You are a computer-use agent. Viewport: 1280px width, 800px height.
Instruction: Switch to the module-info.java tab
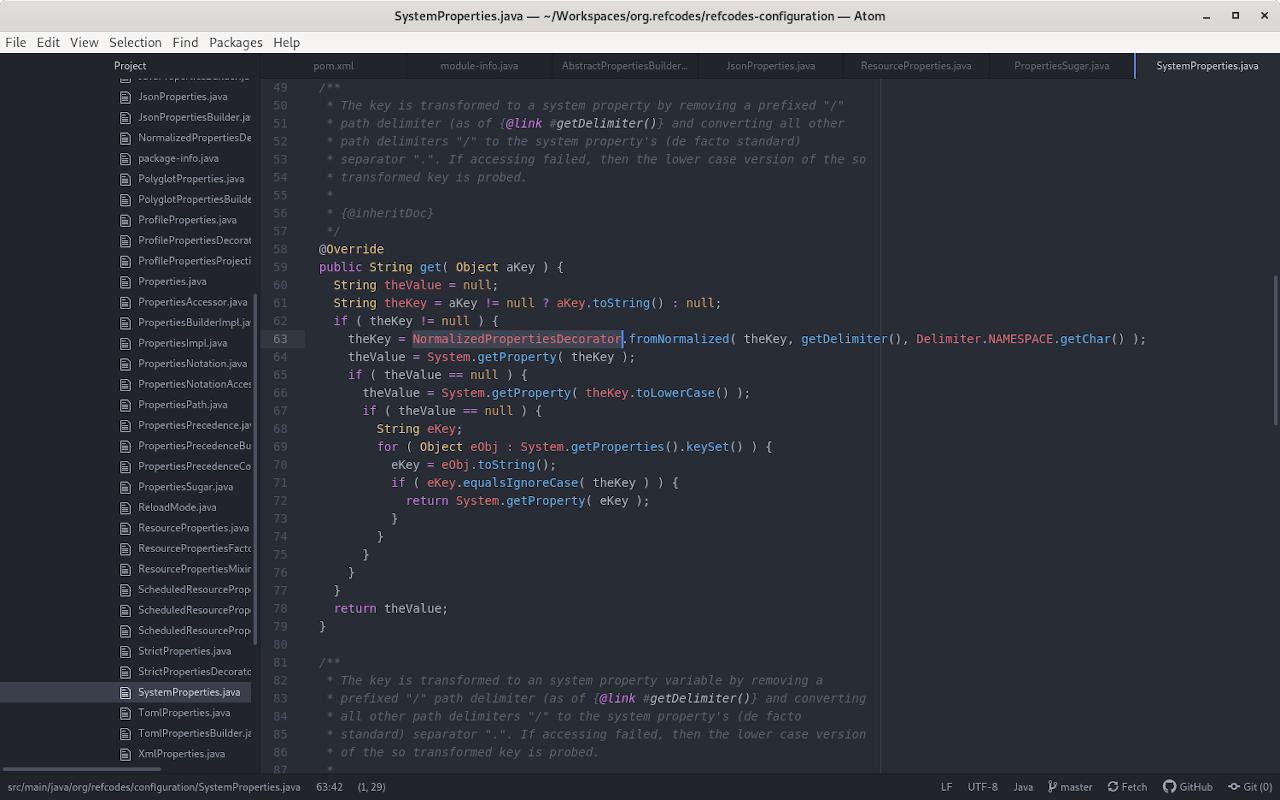[x=479, y=66]
